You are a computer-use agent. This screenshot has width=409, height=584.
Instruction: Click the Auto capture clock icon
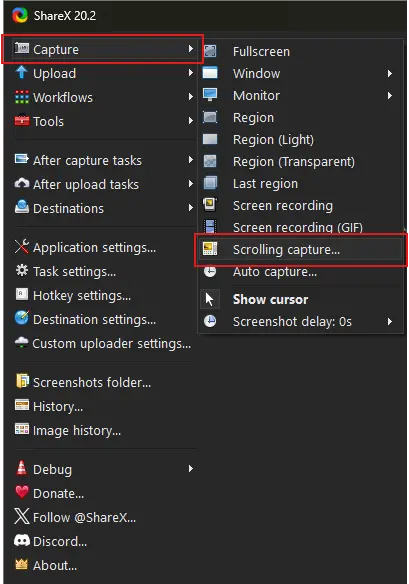210,271
